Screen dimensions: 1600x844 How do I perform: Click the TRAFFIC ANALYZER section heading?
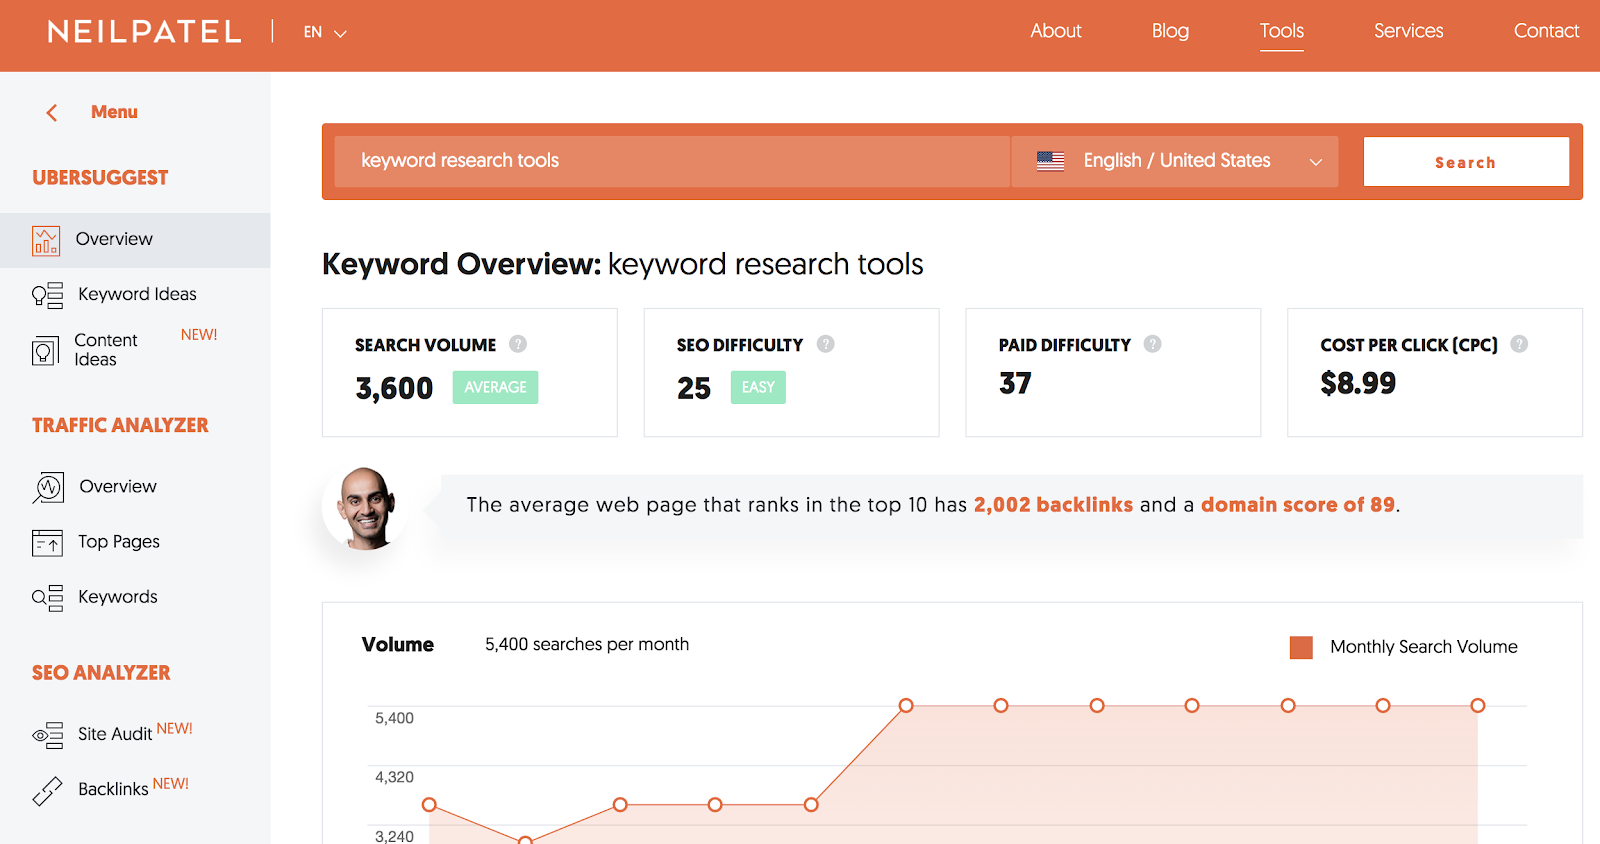[x=120, y=426]
